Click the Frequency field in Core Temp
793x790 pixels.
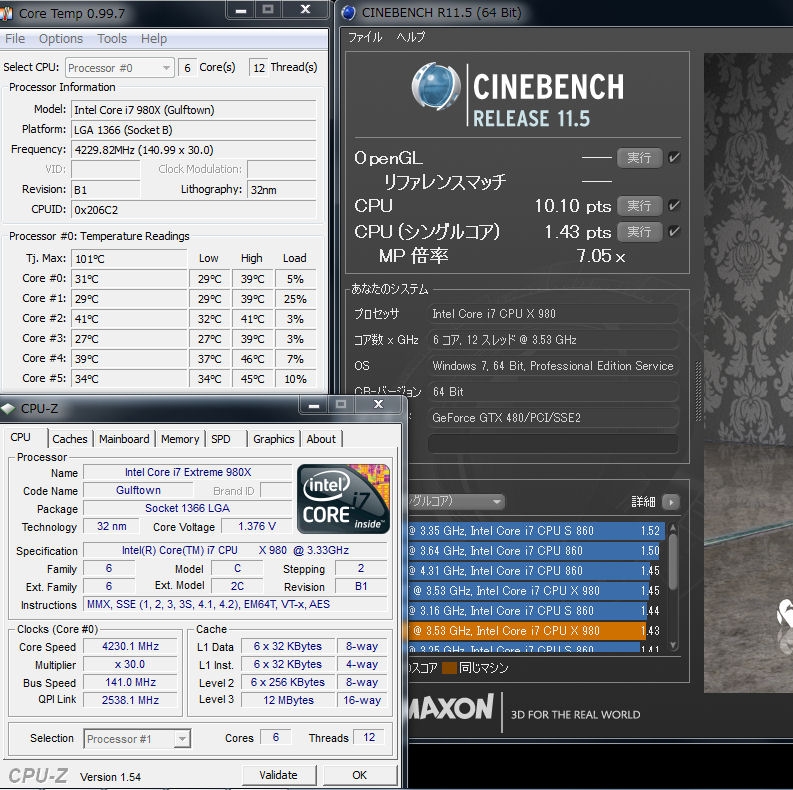click(193, 150)
